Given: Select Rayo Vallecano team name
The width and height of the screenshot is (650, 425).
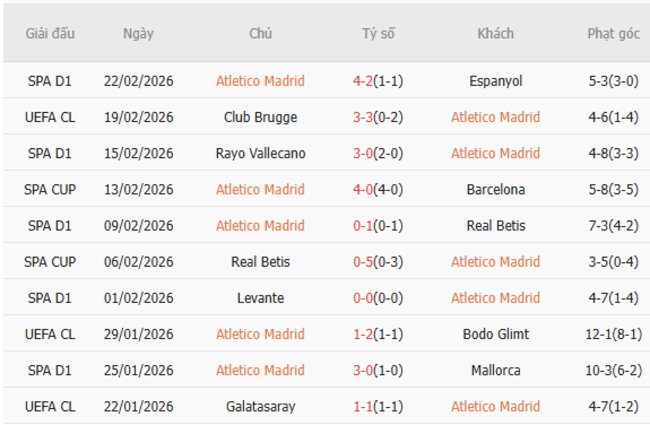Looking at the screenshot, I should (x=260, y=153).
